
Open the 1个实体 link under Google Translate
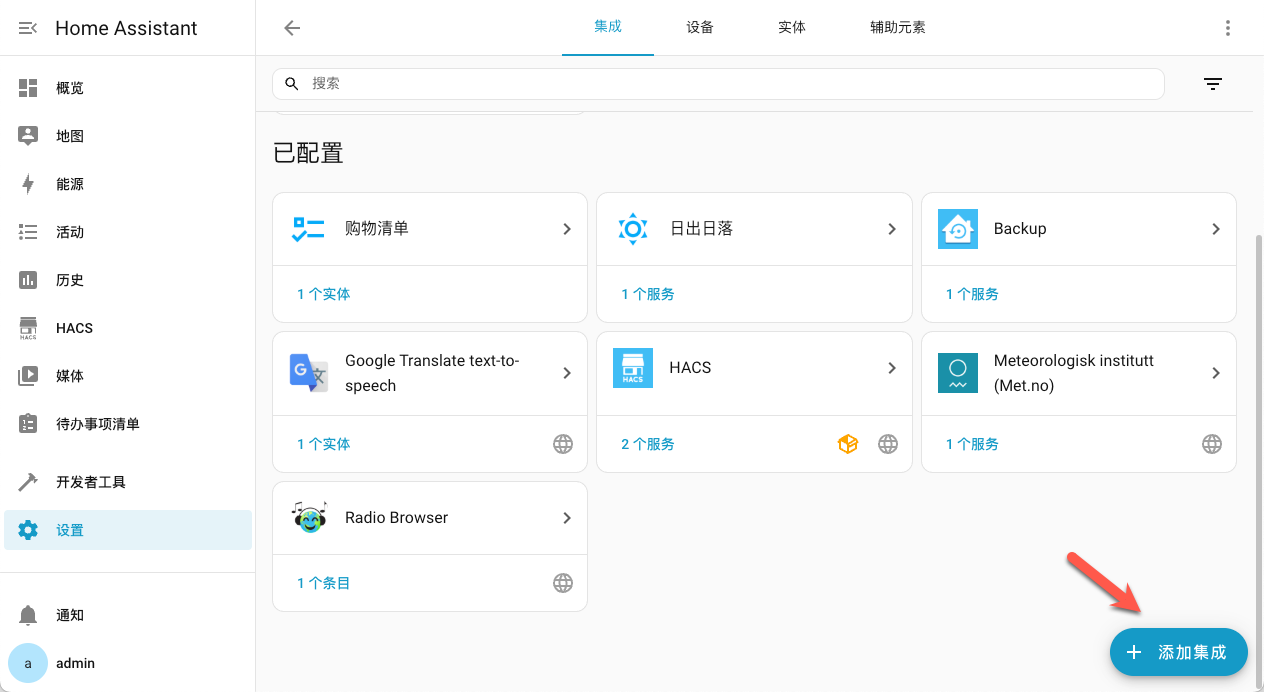pyautogui.click(x=322, y=443)
